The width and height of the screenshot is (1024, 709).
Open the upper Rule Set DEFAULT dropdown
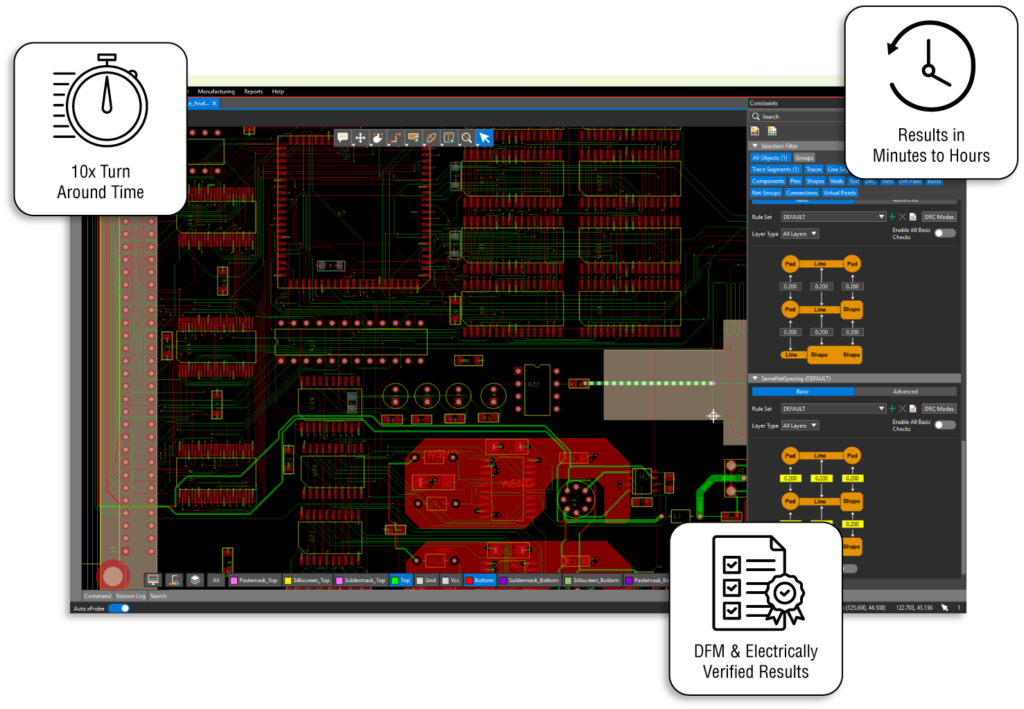click(x=833, y=217)
